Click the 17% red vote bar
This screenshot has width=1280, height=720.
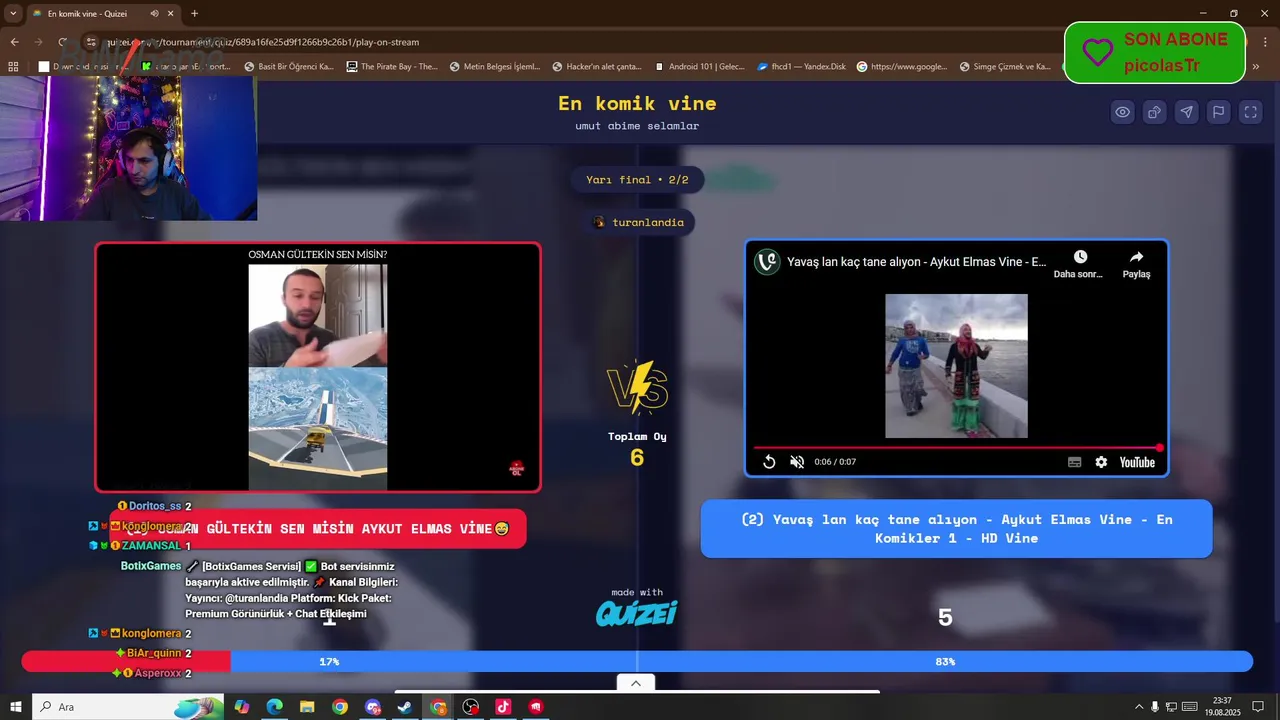tap(126, 662)
